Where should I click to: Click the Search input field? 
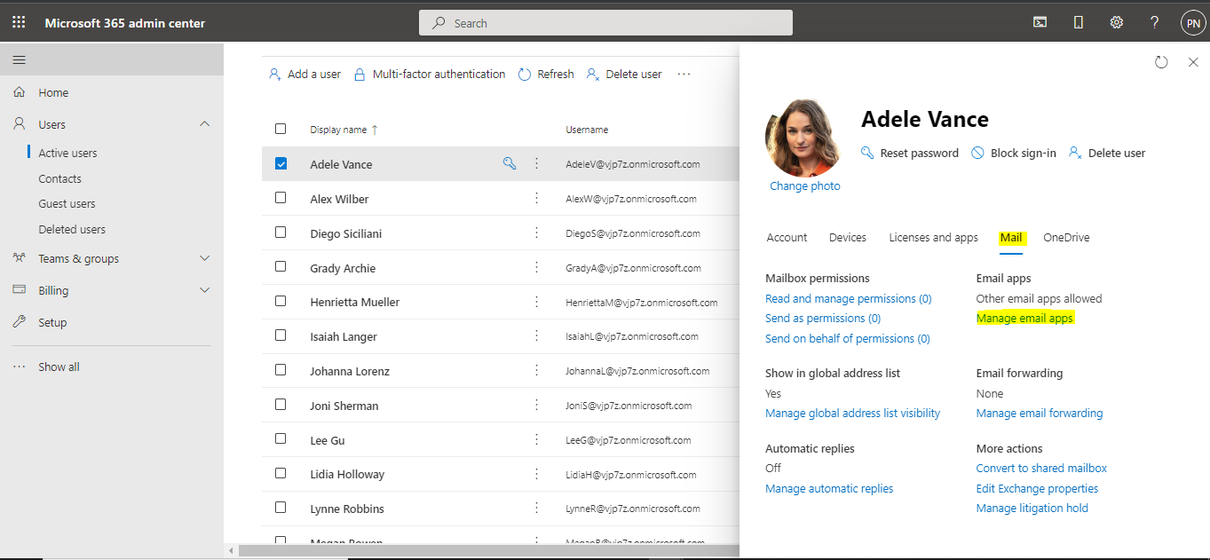(x=606, y=22)
